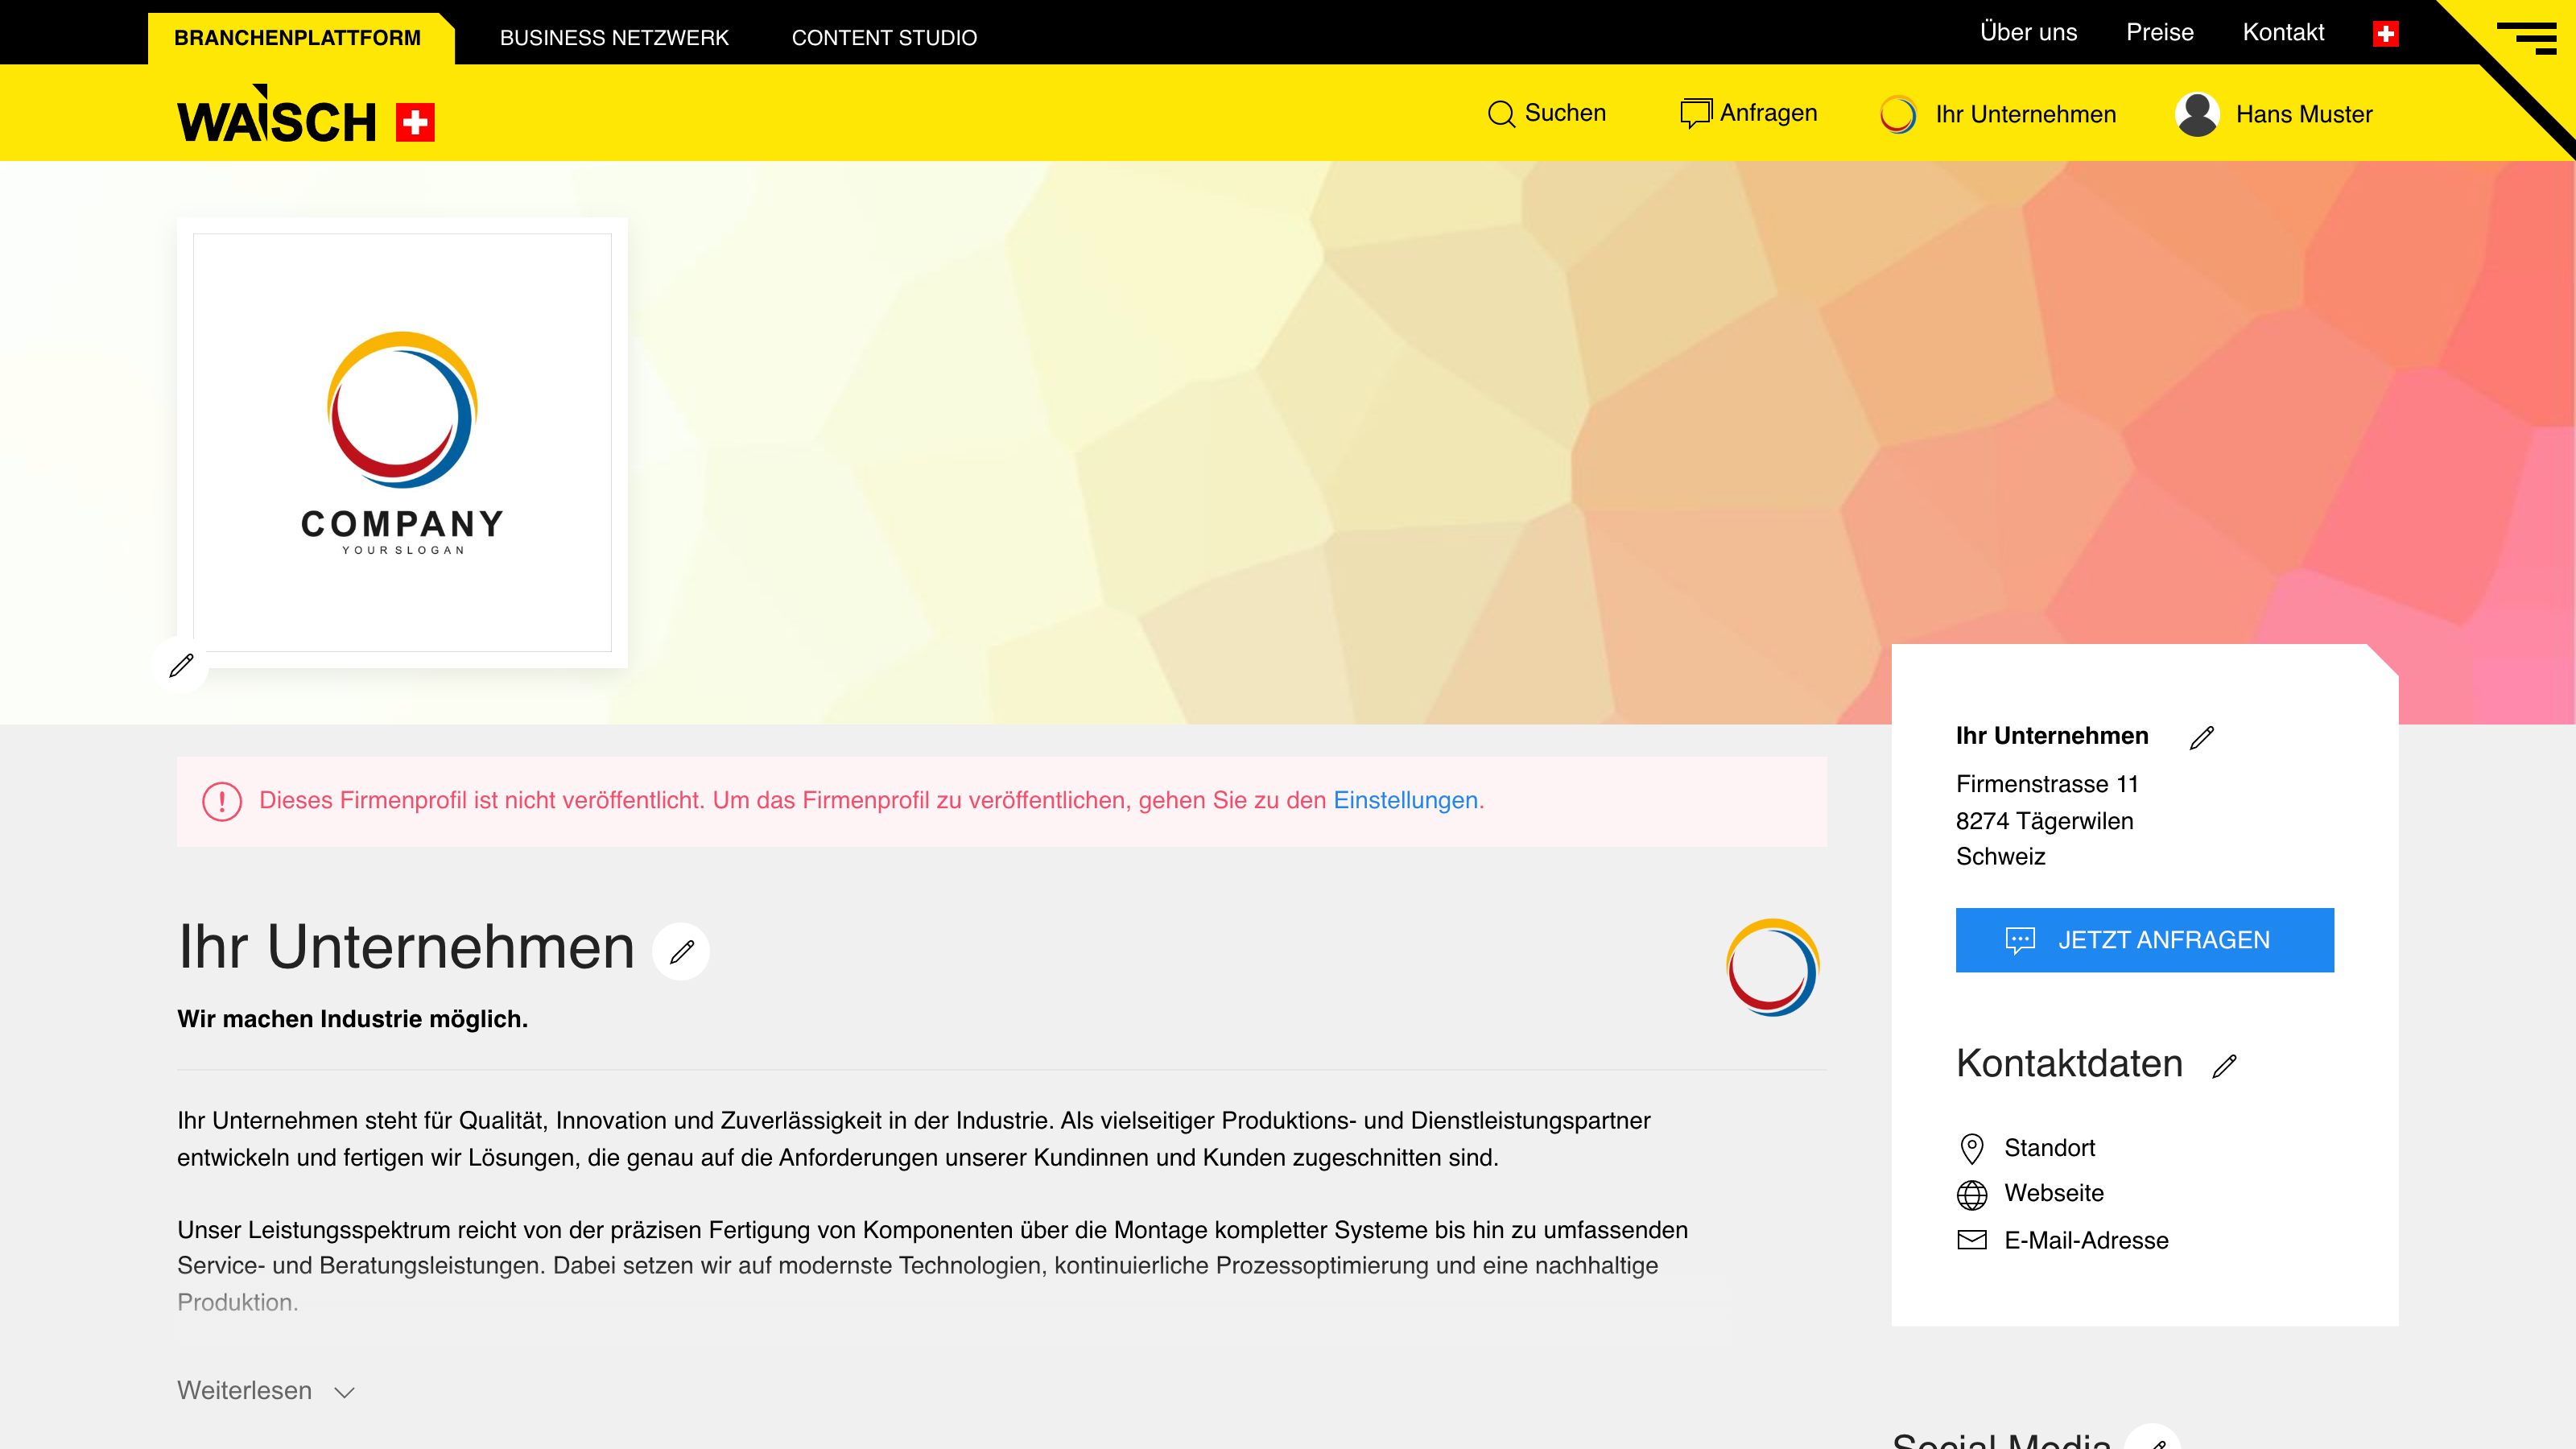Screen dimensions: 2576x1449
Task: Open Kontakt in the top menu
Action: pos(2283,32)
